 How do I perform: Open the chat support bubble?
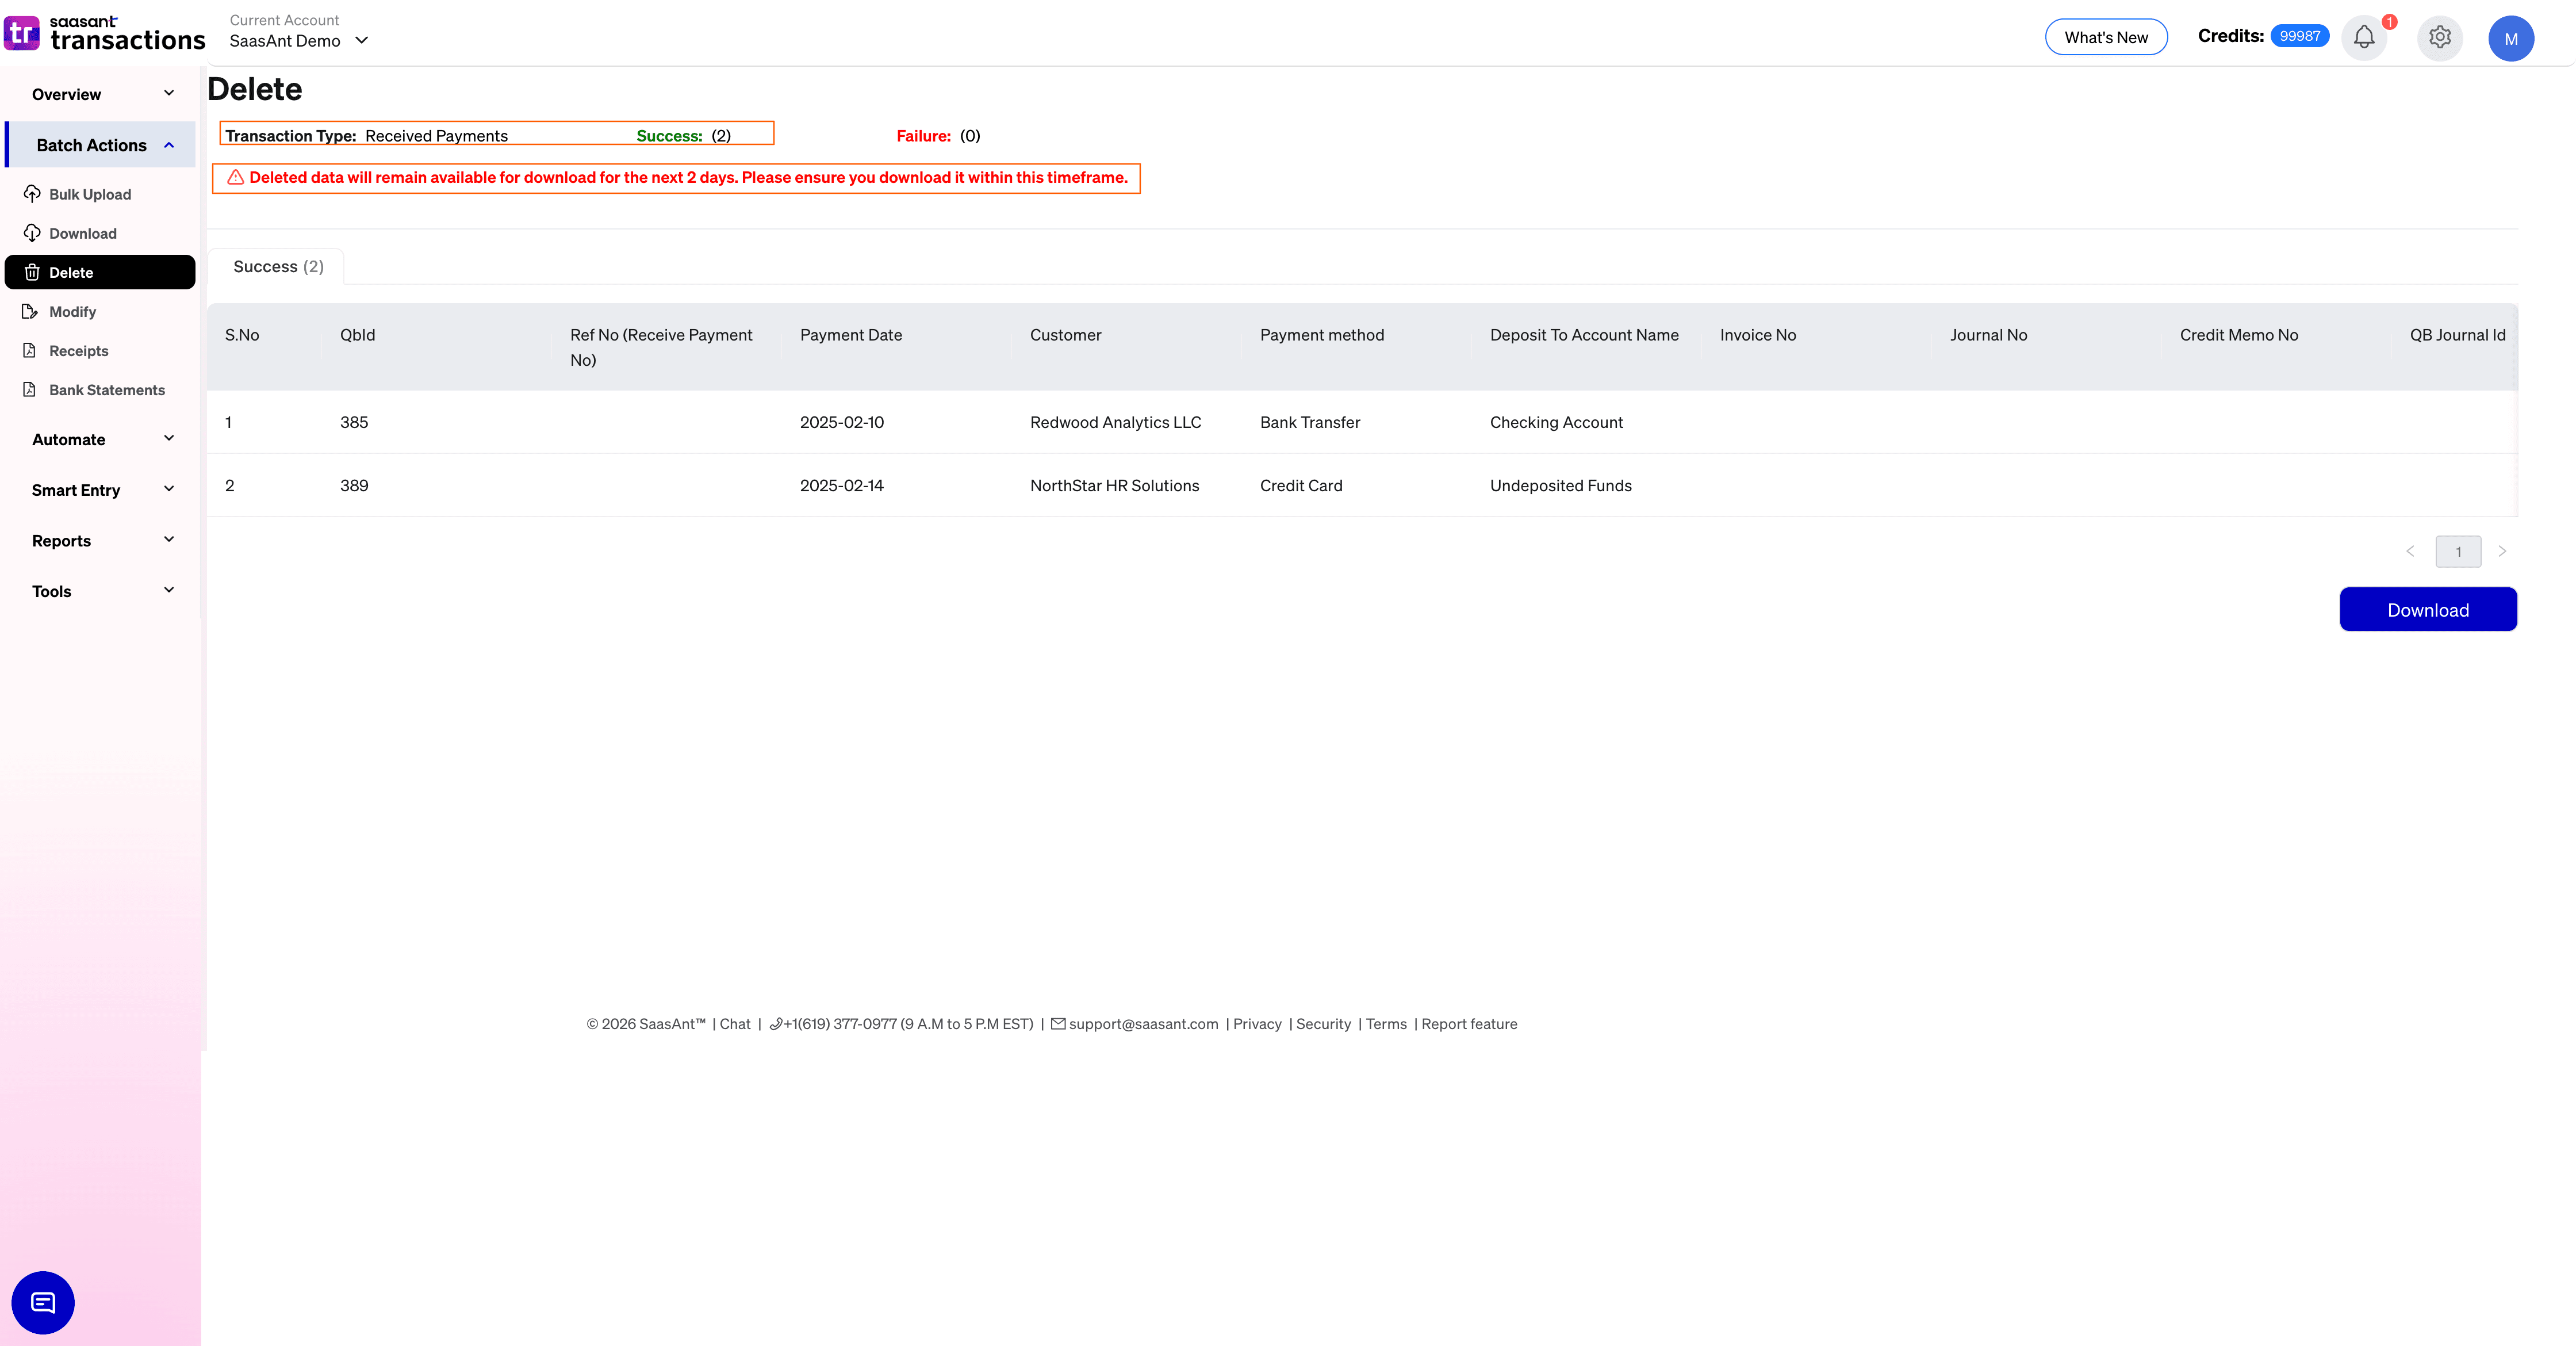(42, 1302)
